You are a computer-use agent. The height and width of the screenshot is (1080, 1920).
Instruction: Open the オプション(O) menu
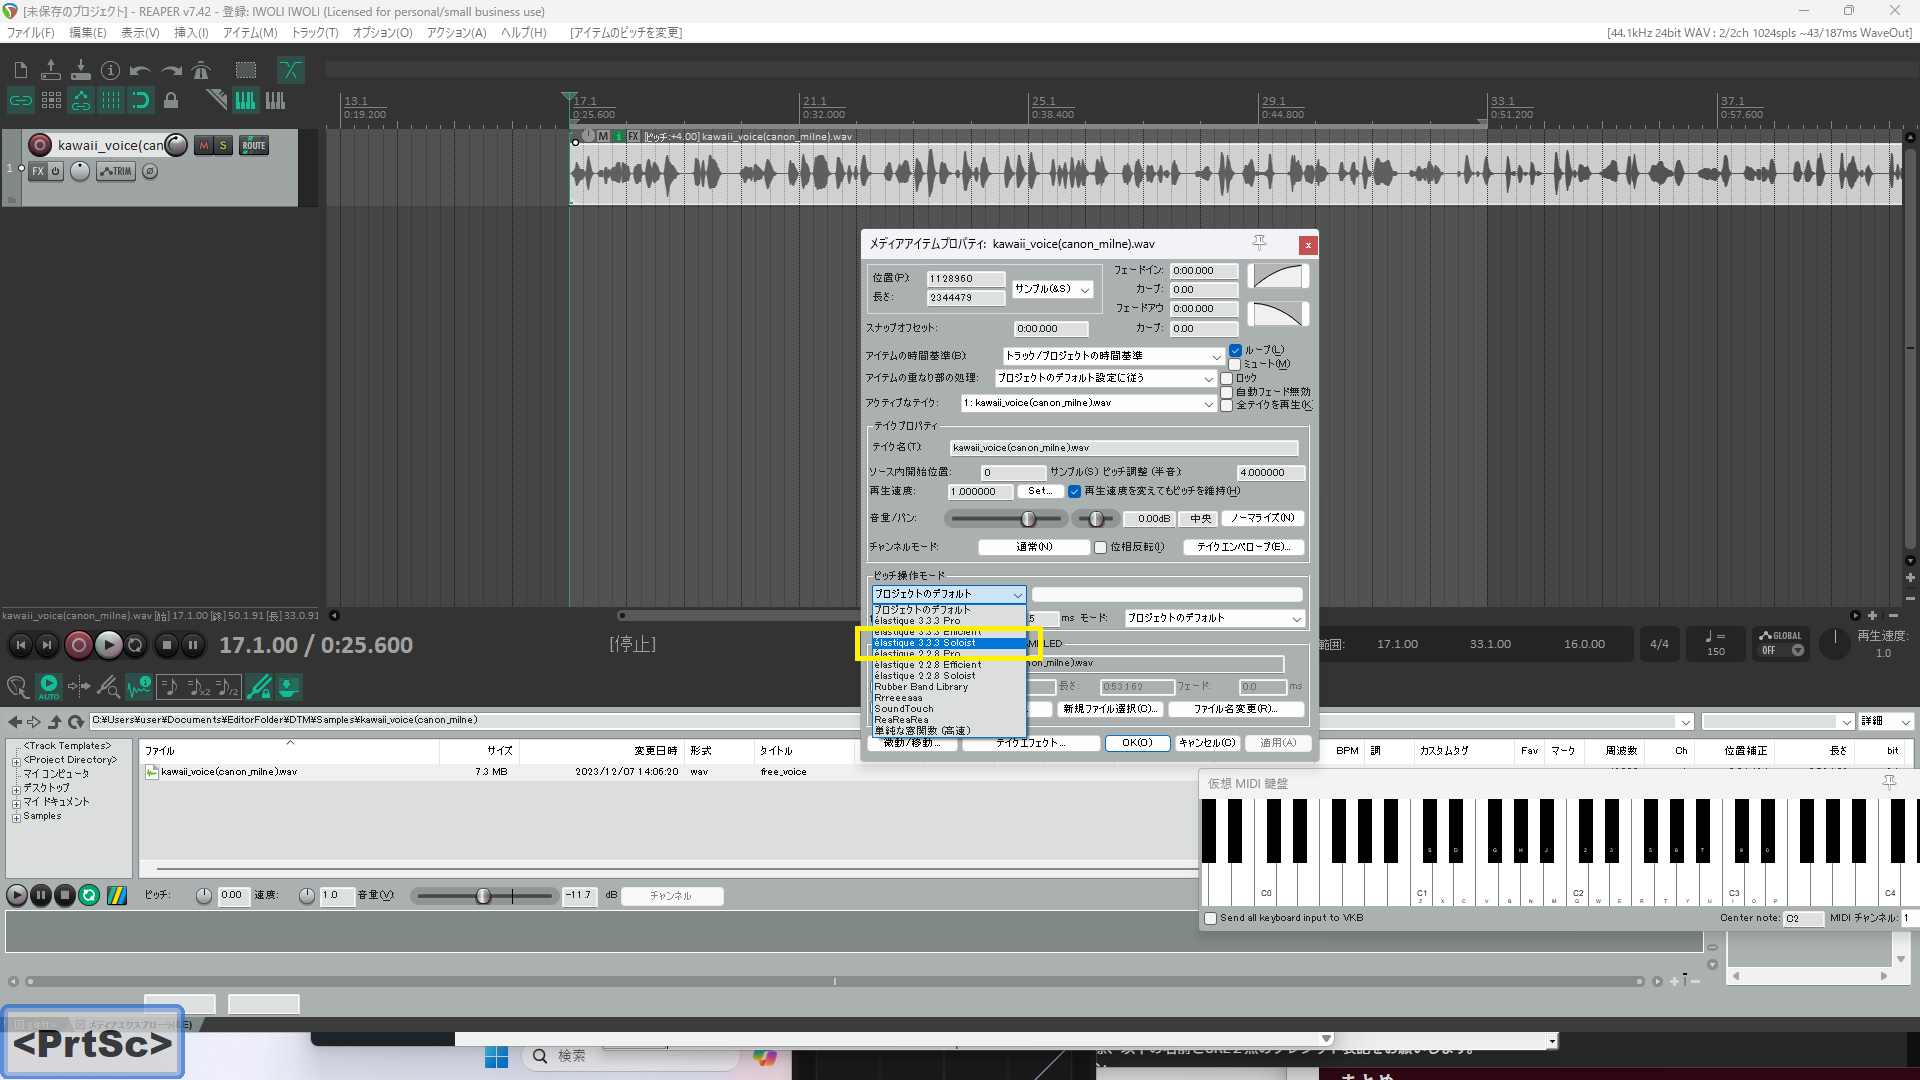(382, 33)
